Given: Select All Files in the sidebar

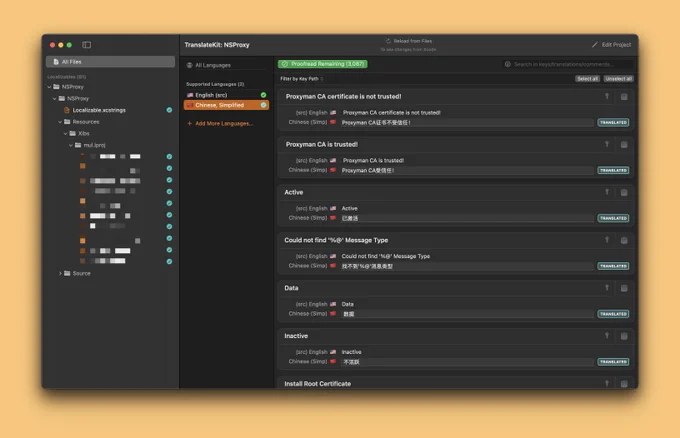Looking at the screenshot, I should click(111, 62).
